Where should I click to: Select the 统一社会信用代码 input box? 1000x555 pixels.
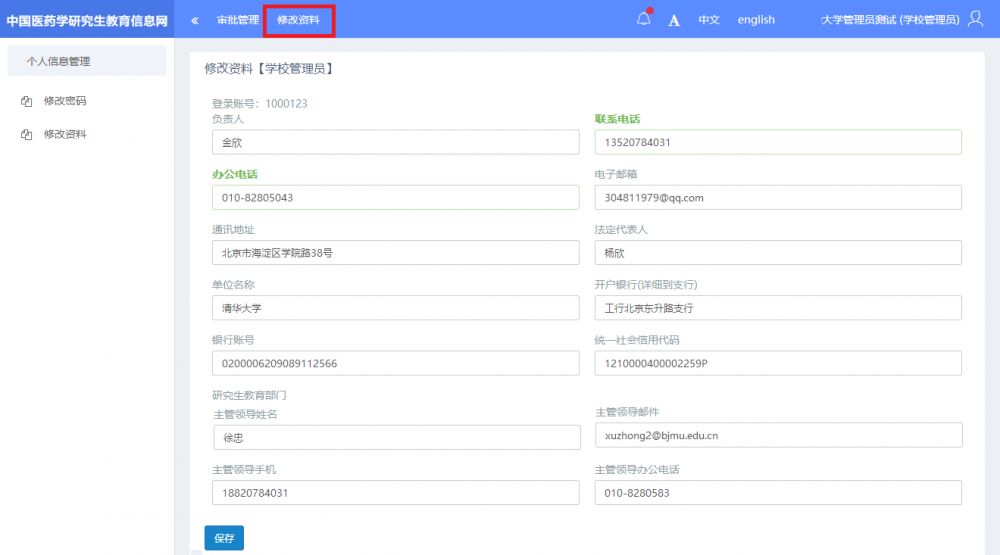click(x=778, y=363)
